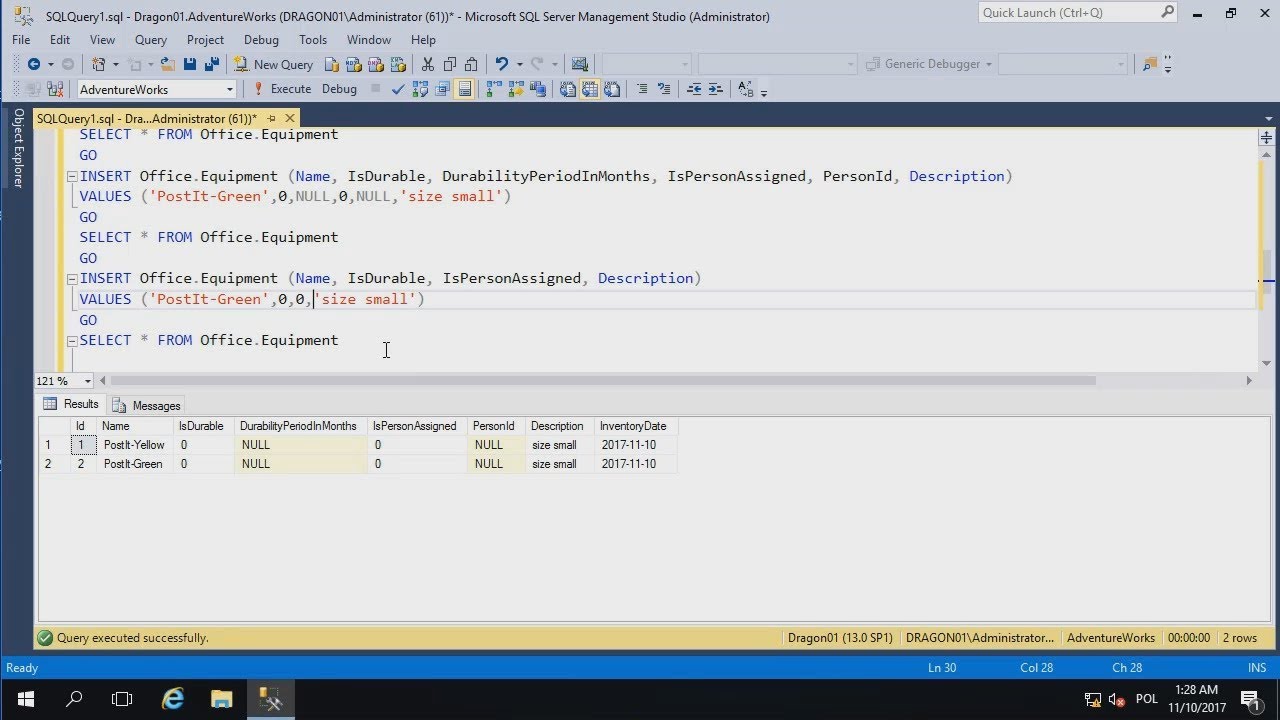Click the Decrease Indent icon
This screenshot has height=720, width=1280.
click(694, 89)
